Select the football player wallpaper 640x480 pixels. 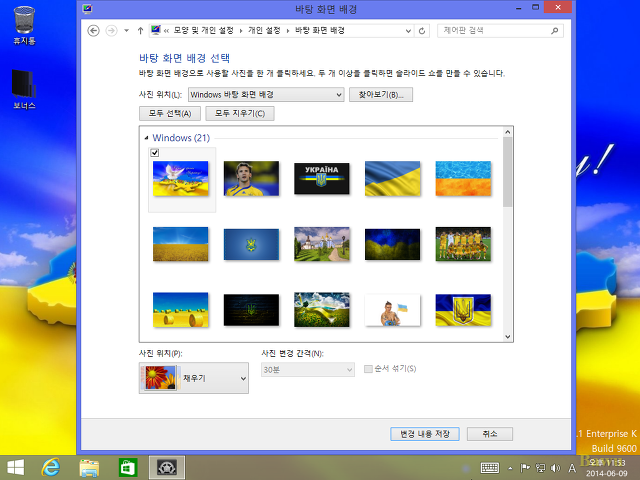pos(251,178)
